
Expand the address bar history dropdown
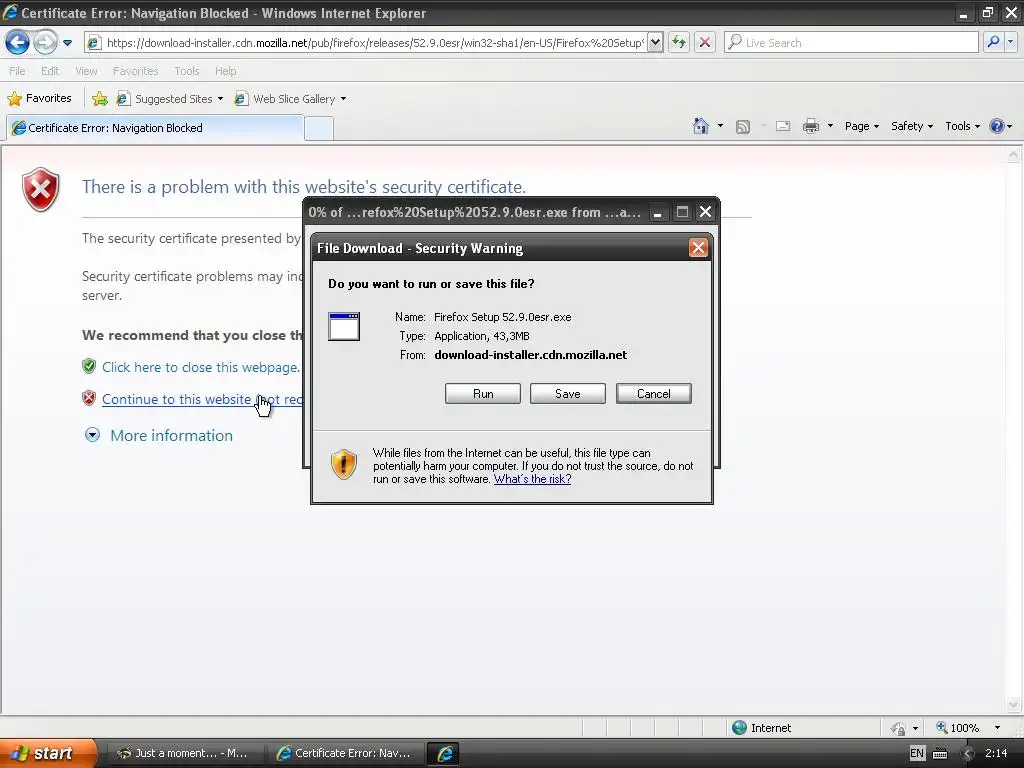coord(655,43)
